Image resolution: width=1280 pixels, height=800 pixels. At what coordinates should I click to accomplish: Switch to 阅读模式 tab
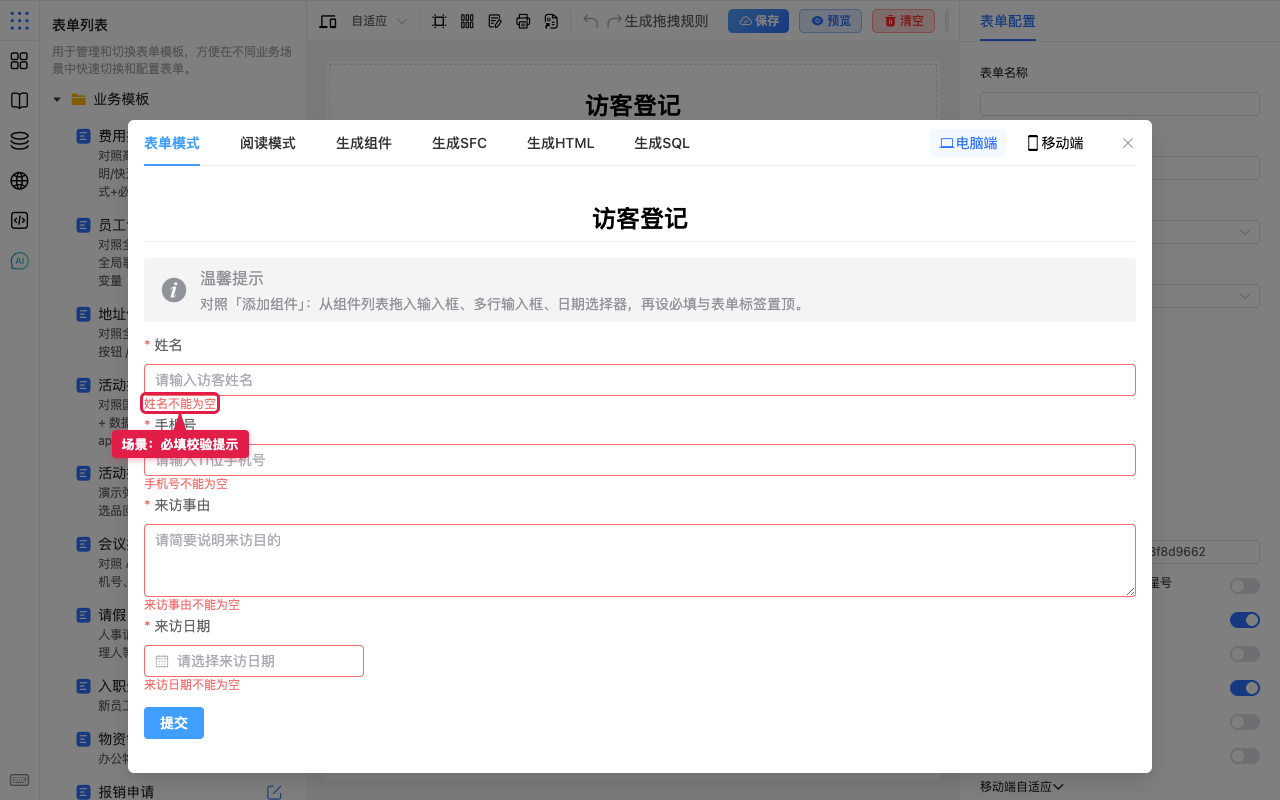[x=268, y=143]
